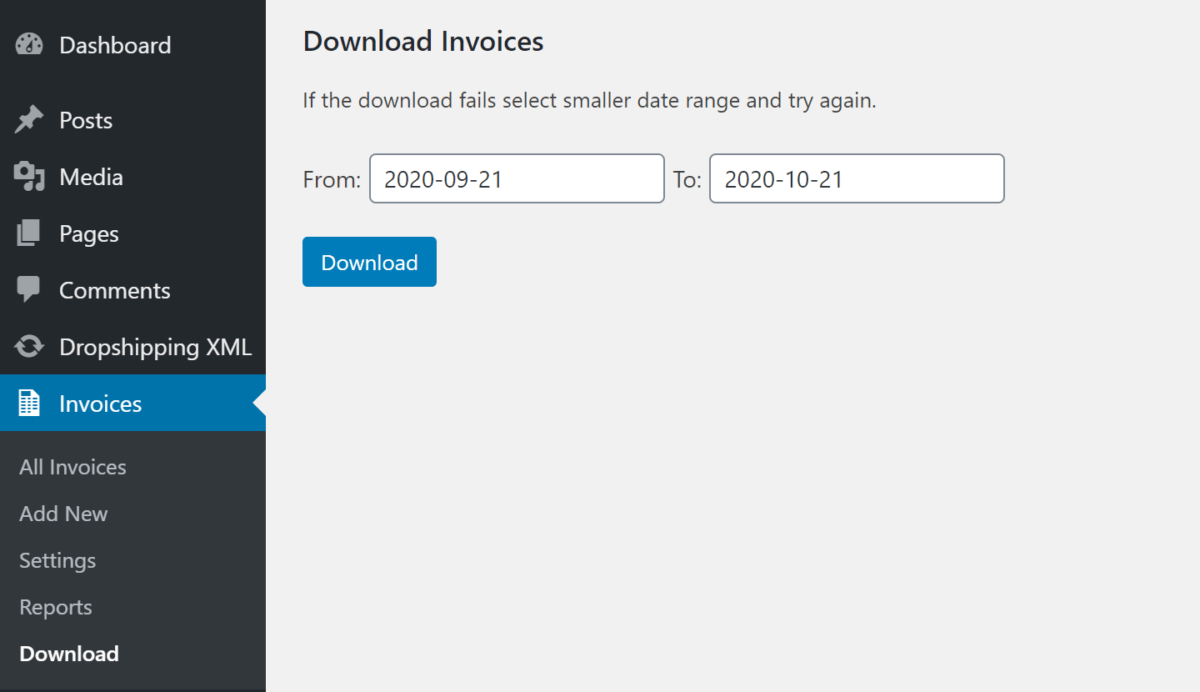
Task: Click the blue Download button
Action: click(x=369, y=261)
